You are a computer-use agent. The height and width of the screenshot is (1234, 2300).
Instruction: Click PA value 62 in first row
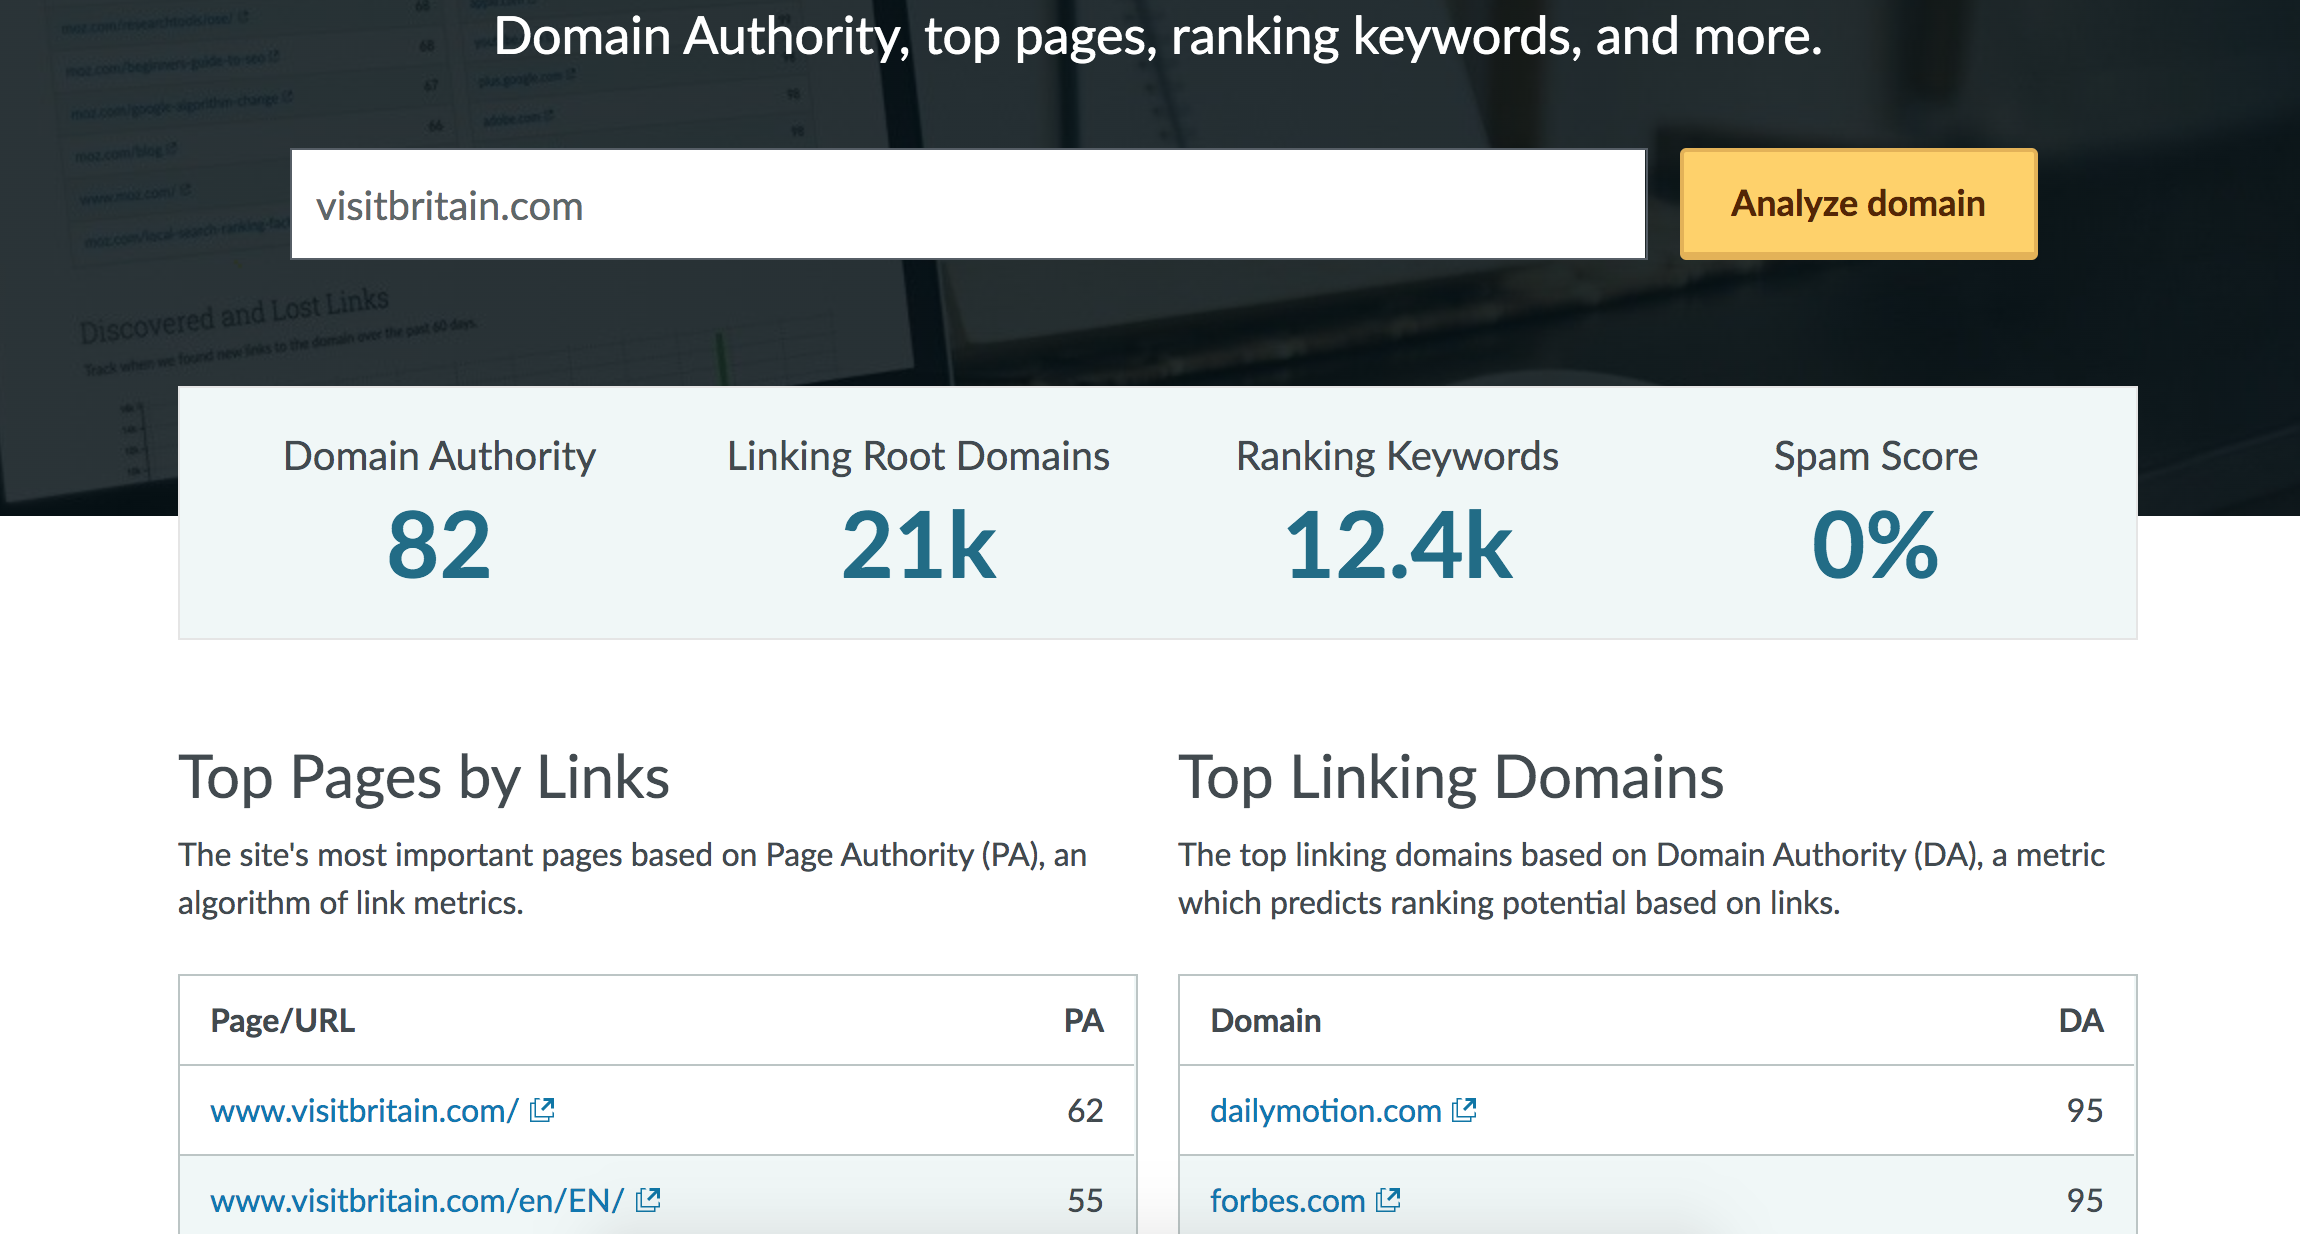[x=1085, y=1110]
